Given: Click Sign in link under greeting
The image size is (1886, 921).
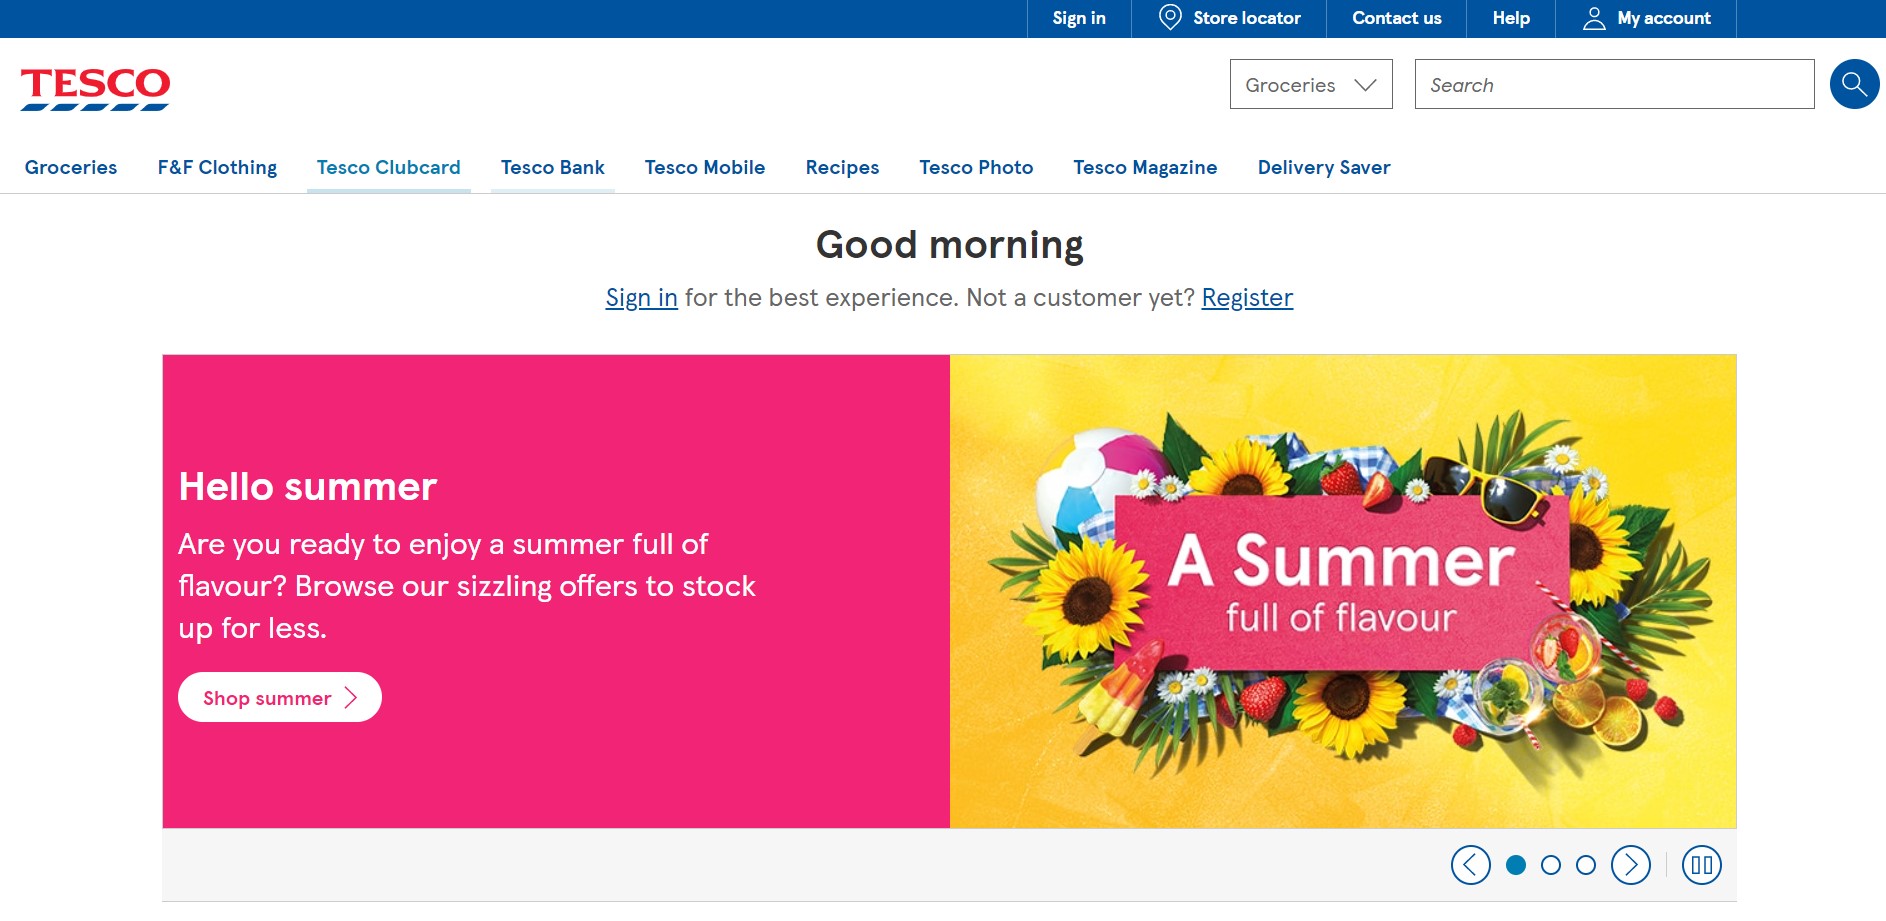Looking at the screenshot, I should 641,298.
